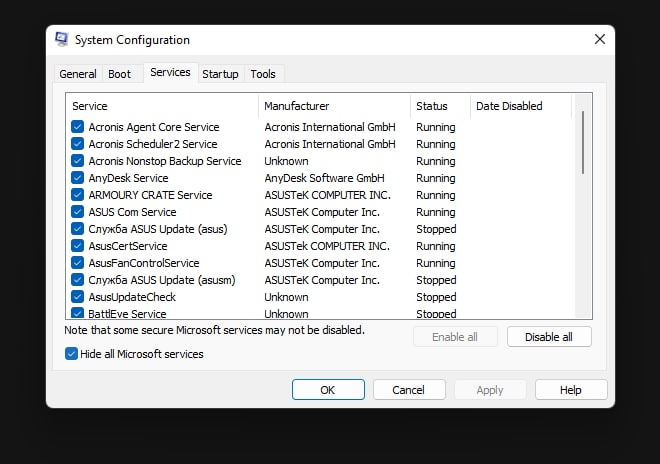
Task: Select the 'Acronis Agent Core Service' row text
Action: (154, 127)
